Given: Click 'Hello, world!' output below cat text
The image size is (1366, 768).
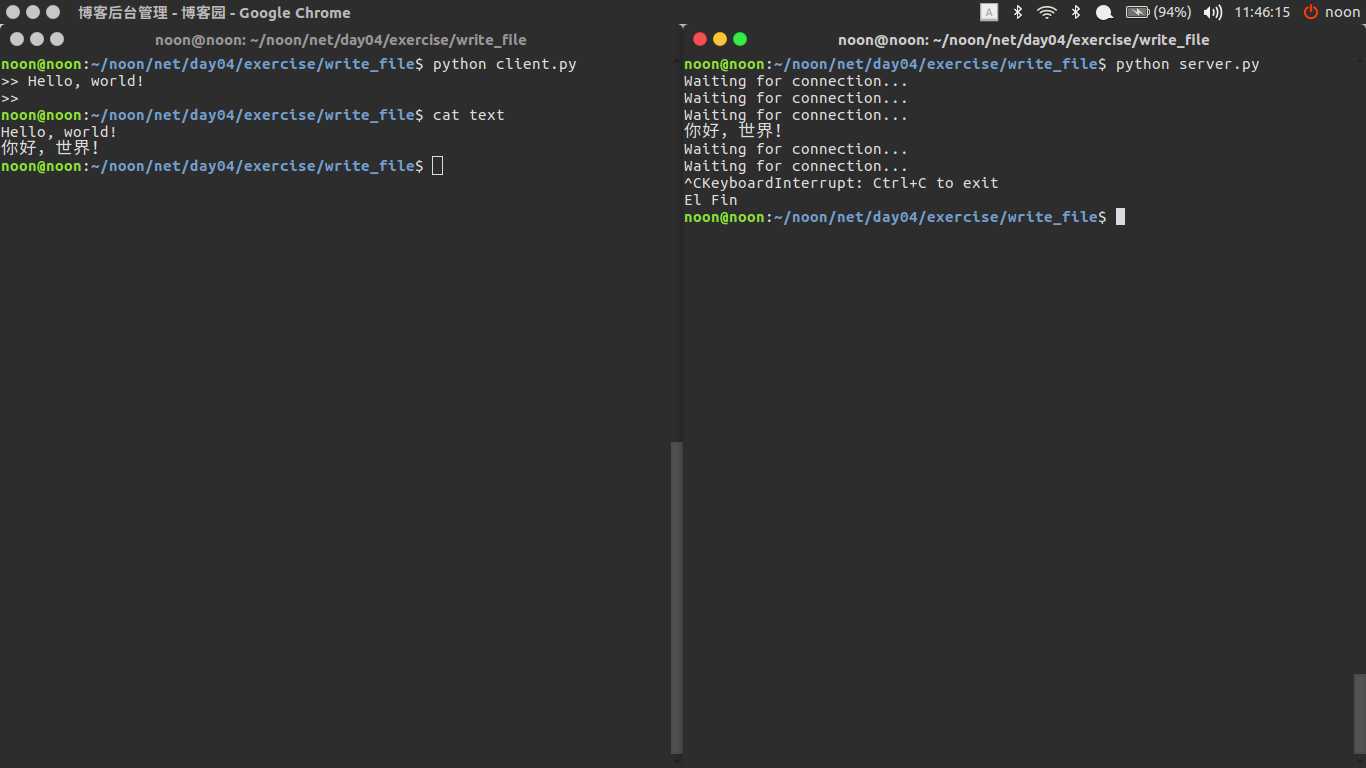Looking at the screenshot, I should pos(59,132).
